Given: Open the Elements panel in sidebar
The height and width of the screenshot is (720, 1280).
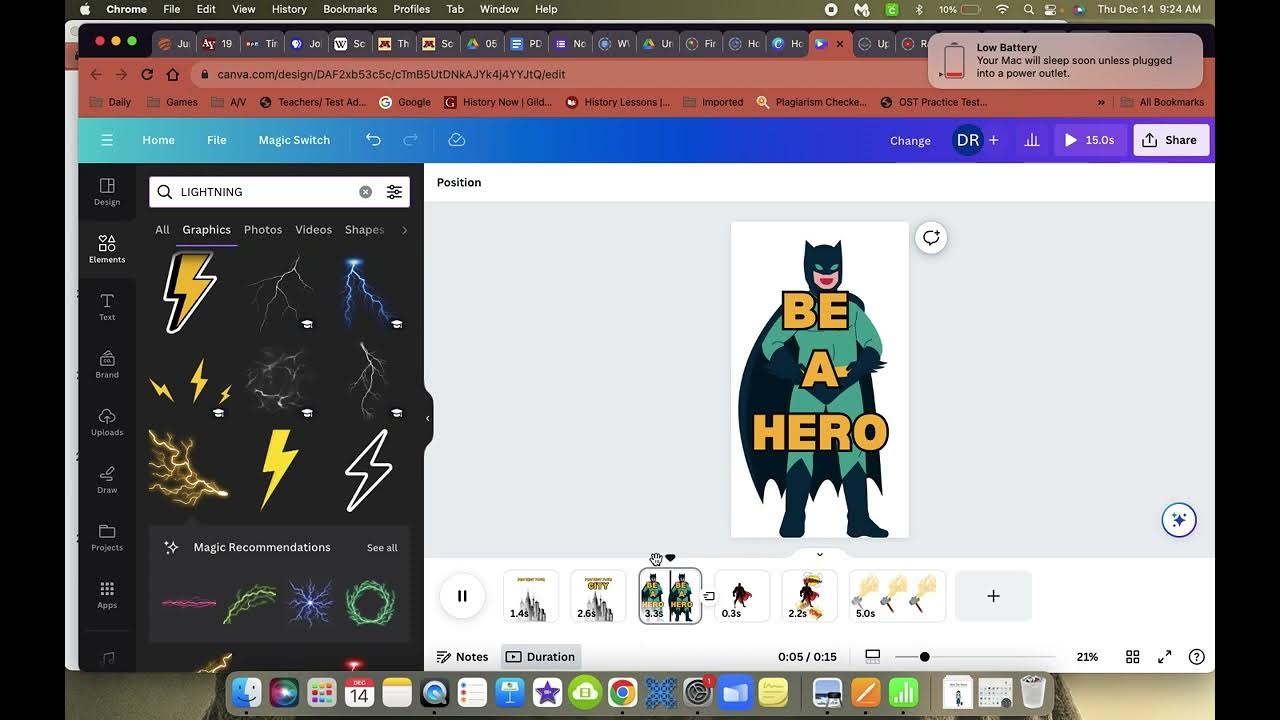Looking at the screenshot, I should (107, 249).
